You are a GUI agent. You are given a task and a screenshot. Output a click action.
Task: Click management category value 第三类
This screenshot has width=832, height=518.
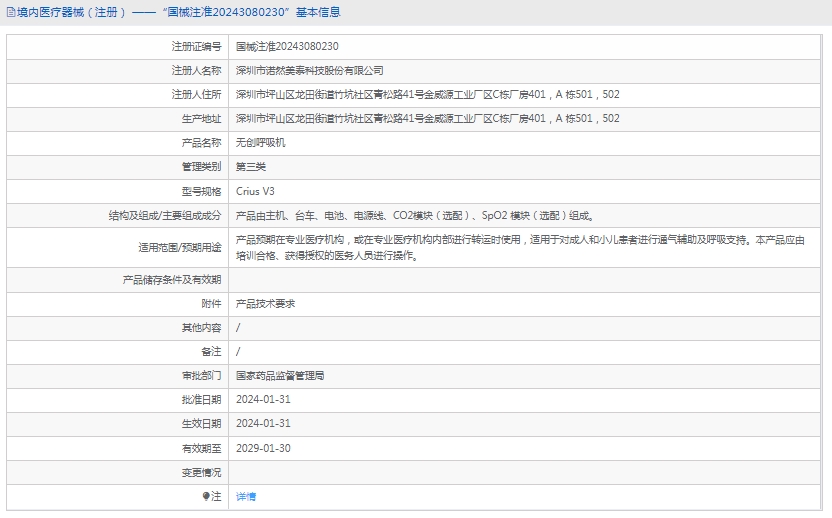tap(251, 167)
